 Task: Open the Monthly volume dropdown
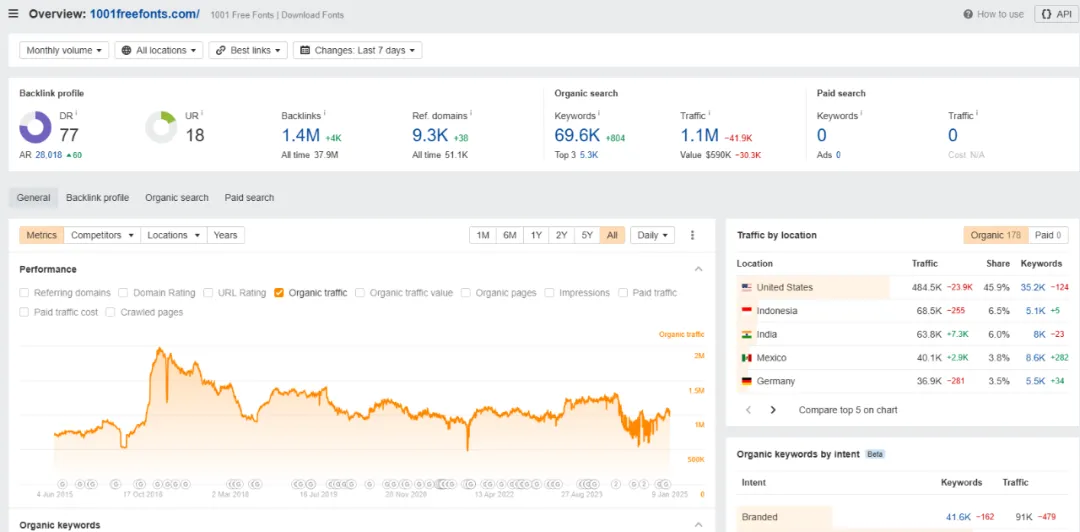[64, 50]
